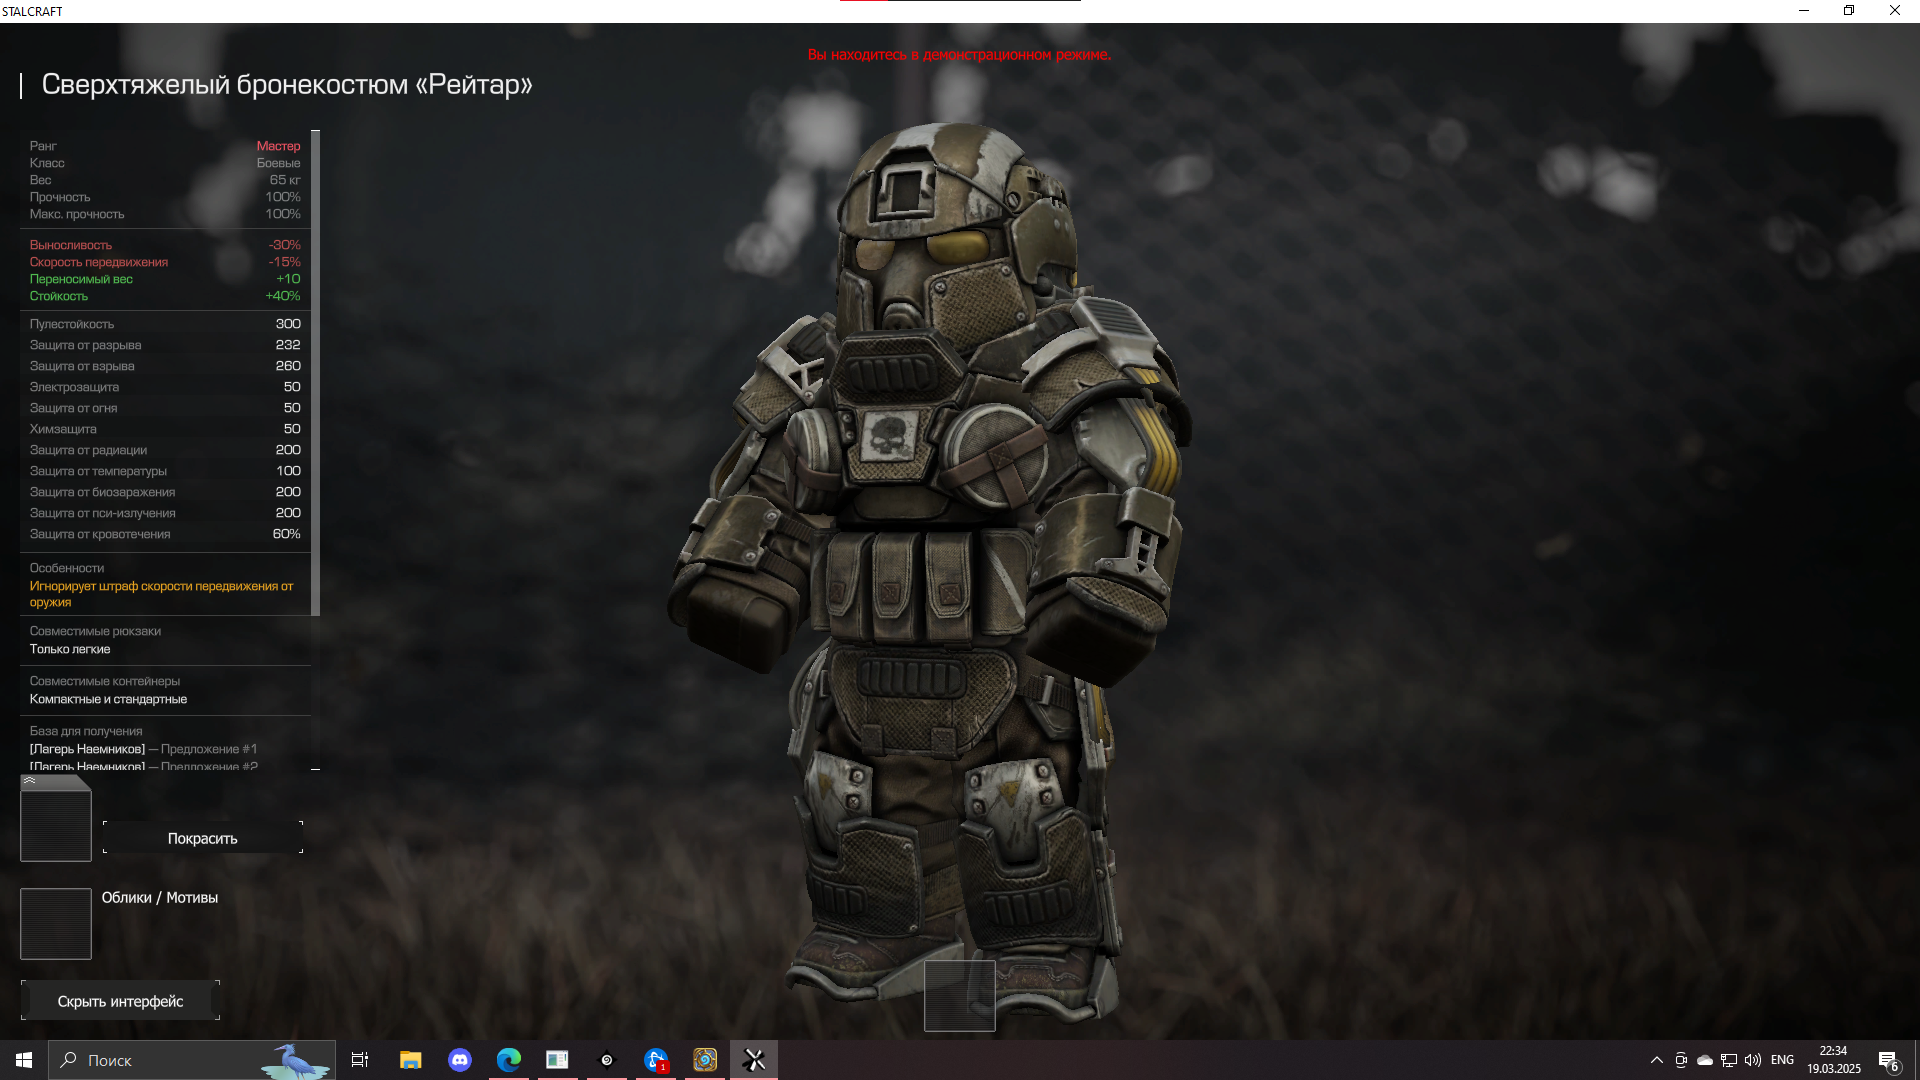Open the yellow-framed app taskbar icon
This screenshot has height=1080, width=1920.
point(705,1060)
